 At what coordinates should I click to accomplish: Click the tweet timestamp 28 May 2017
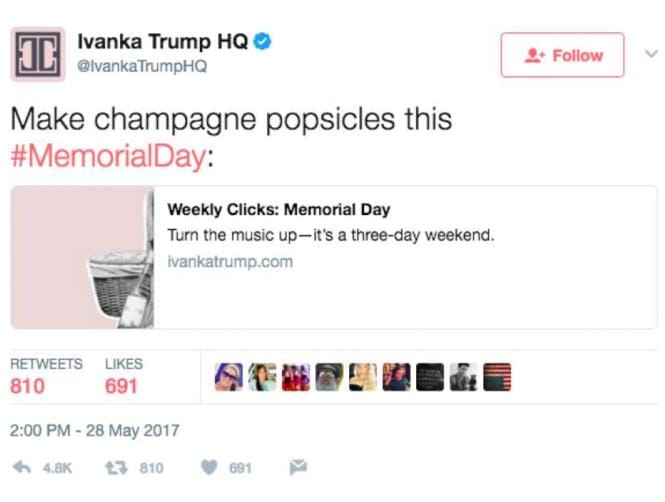pyautogui.click(x=94, y=431)
